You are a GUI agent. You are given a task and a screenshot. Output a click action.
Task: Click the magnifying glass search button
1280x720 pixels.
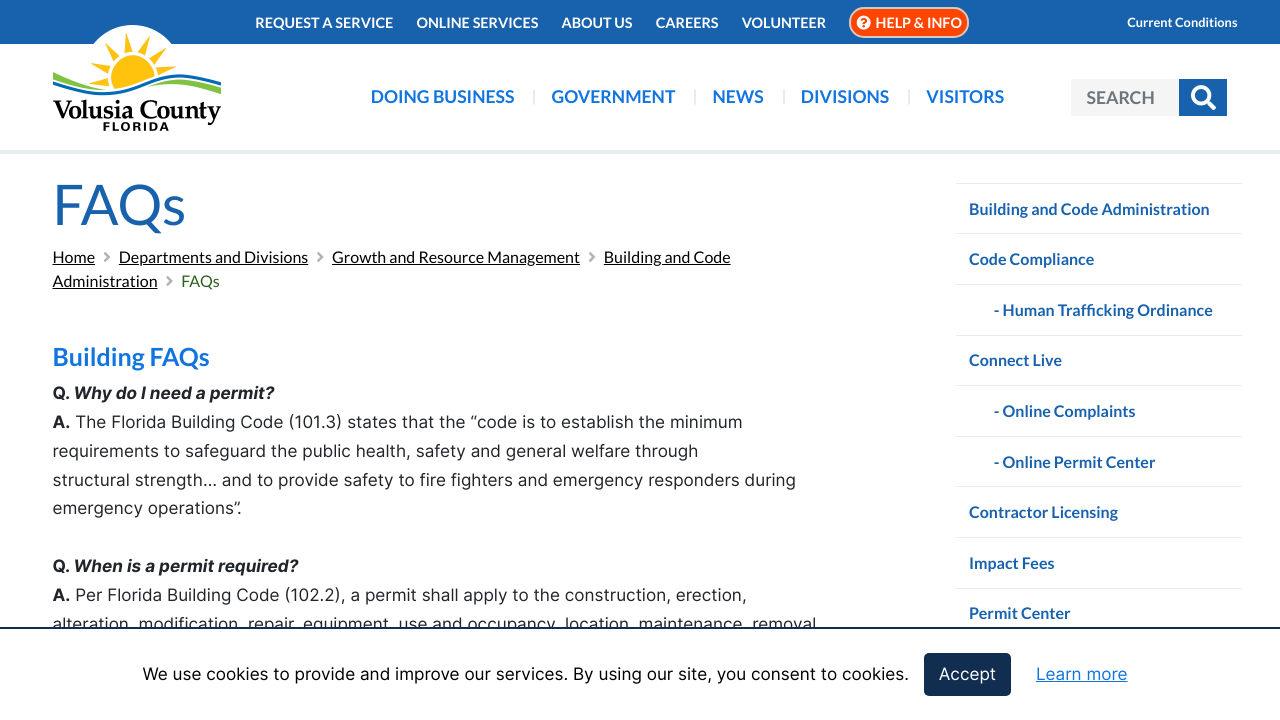[1202, 97]
